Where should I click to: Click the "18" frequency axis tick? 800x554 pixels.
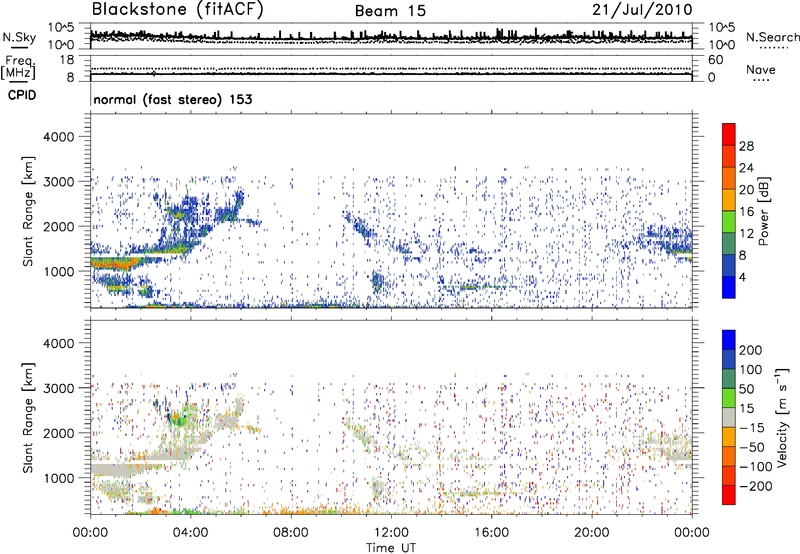tap(67, 60)
